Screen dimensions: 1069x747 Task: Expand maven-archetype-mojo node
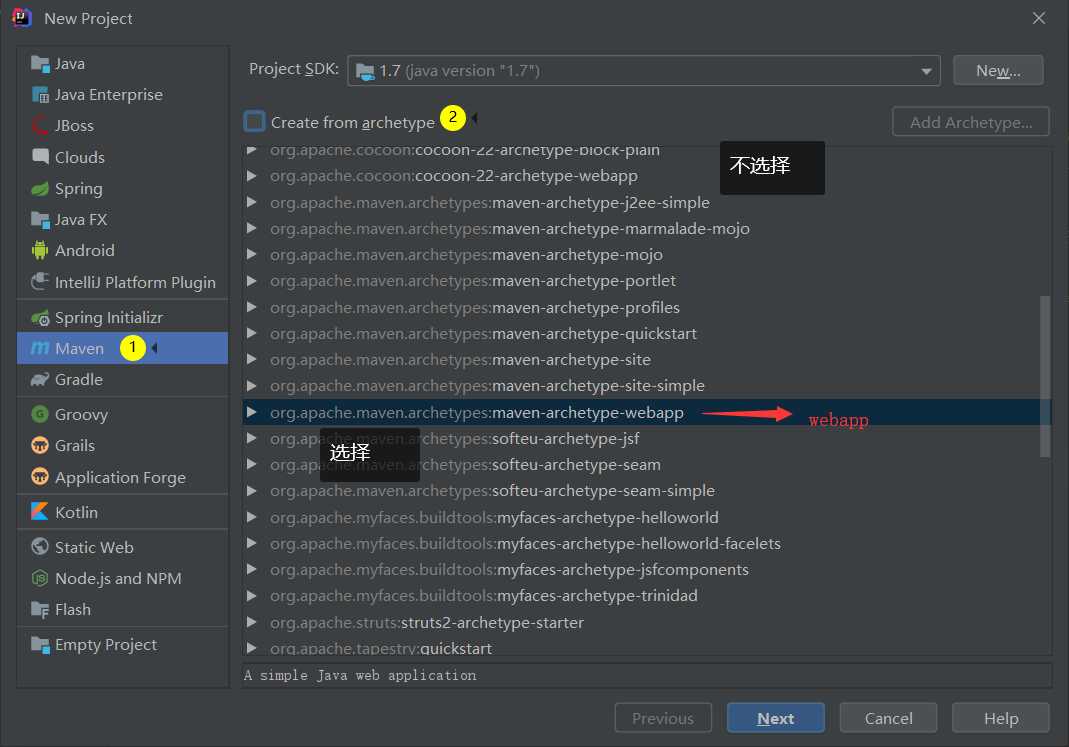click(252, 255)
